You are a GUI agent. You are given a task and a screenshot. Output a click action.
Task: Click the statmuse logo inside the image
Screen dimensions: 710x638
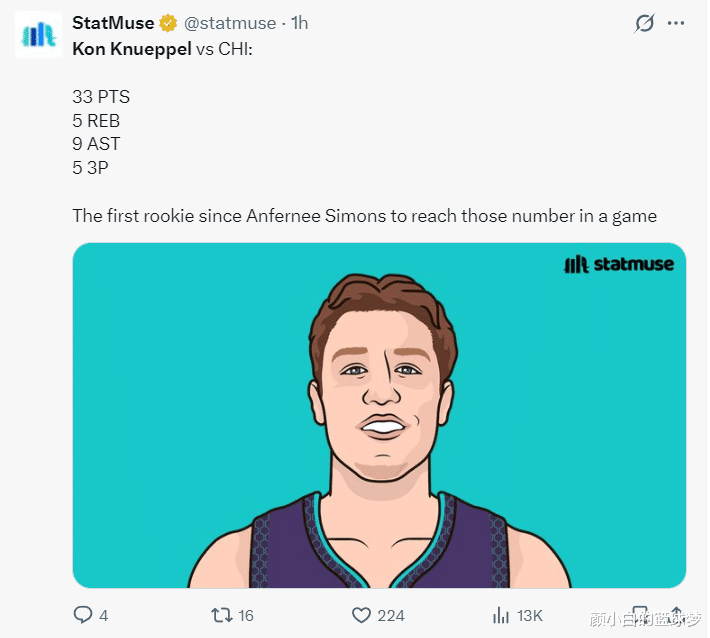point(619,264)
